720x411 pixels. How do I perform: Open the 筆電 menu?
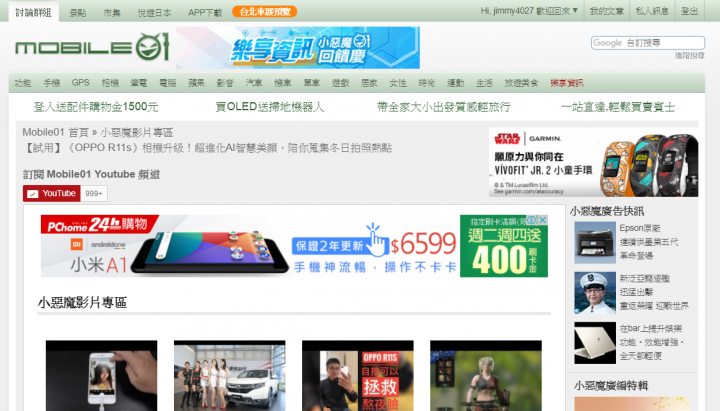[x=139, y=83]
